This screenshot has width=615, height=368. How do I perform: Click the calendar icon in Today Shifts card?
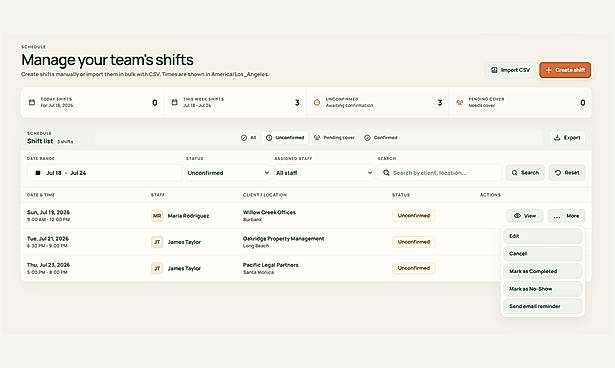pyautogui.click(x=32, y=102)
